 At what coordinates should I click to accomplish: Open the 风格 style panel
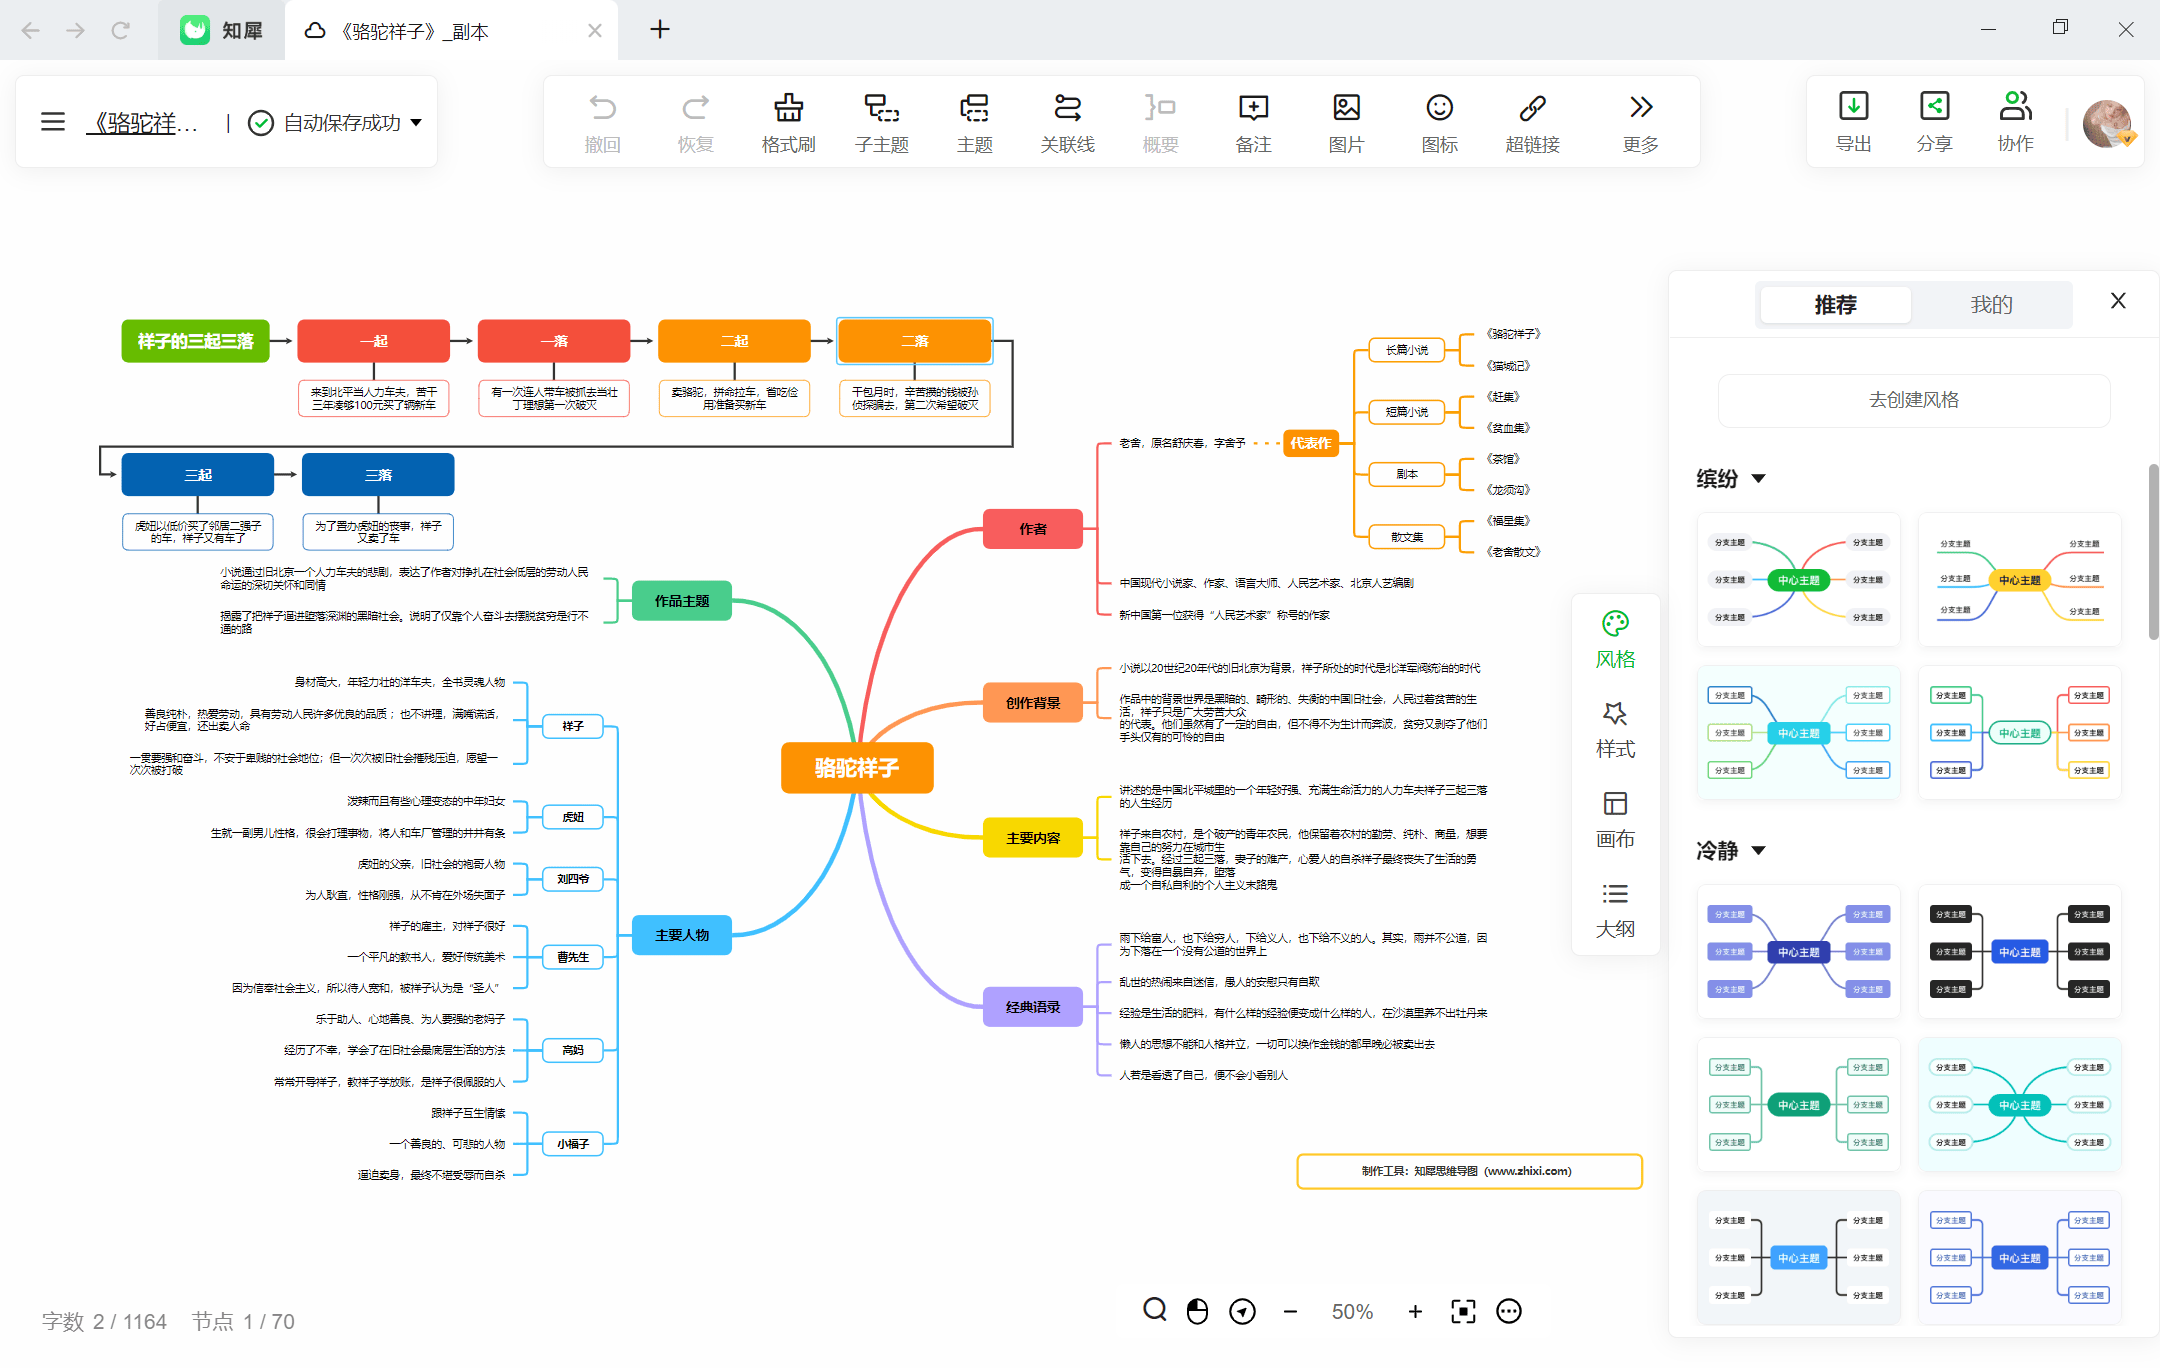pyautogui.click(x=1615, y=640)
